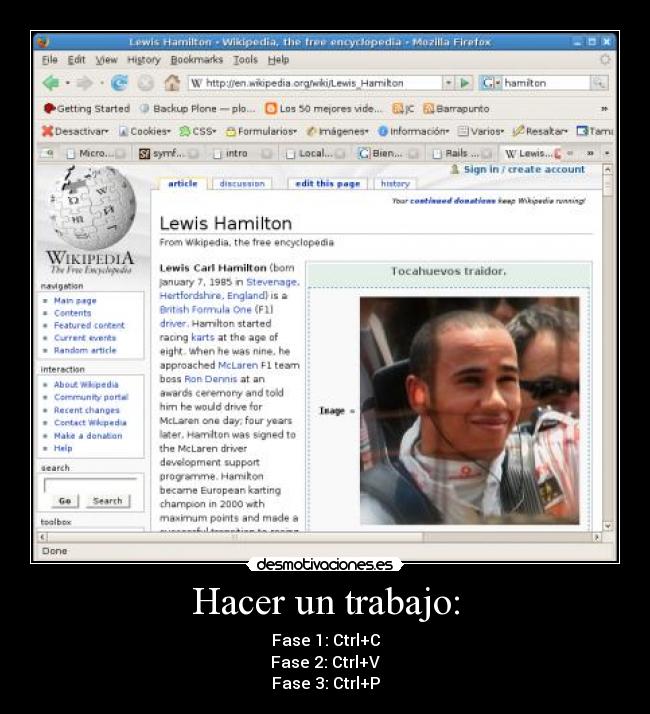Click the Make a donation link
The height and width of the screenshot is (714, 650).
(88, 436)
